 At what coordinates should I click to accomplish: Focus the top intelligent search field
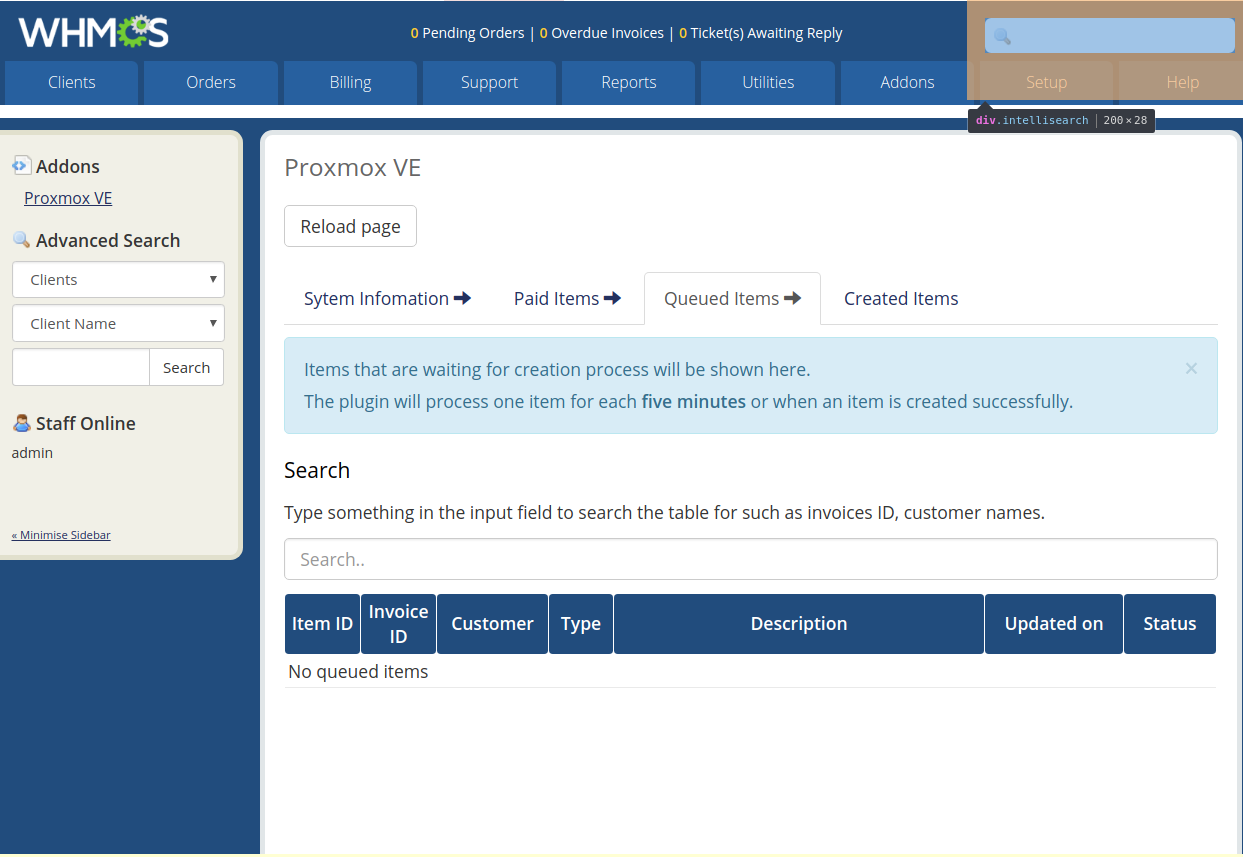(1110, 36)
